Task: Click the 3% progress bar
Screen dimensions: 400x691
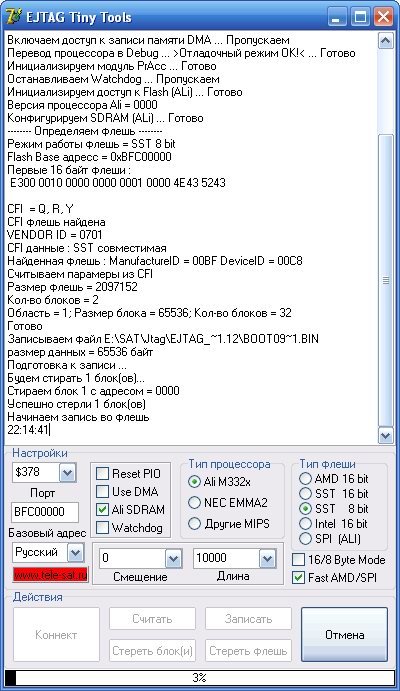Action: 200,677
